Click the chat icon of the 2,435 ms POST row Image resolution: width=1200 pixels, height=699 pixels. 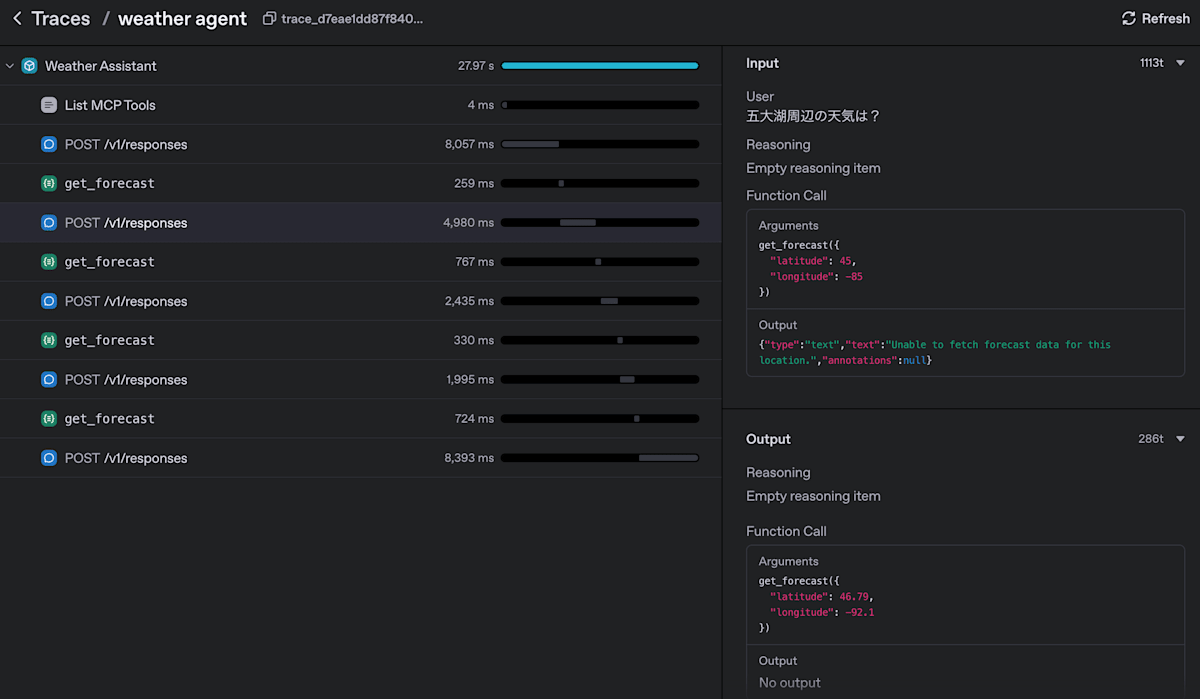(x=49, y=301)
